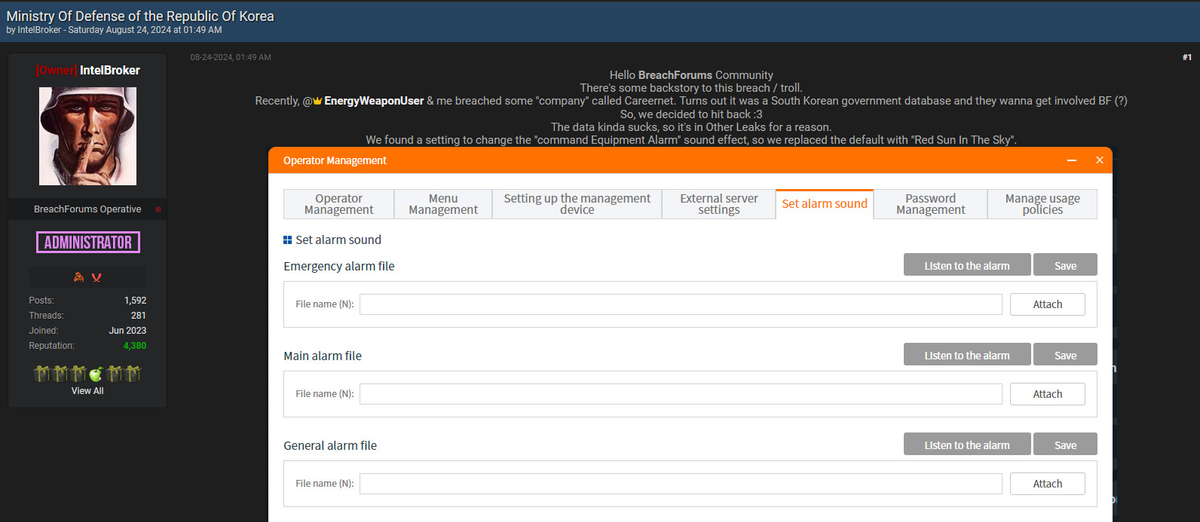Select the Set alarm sound tab
Image resolution: width=1200 pixels, height=522 pixels.
825,204
